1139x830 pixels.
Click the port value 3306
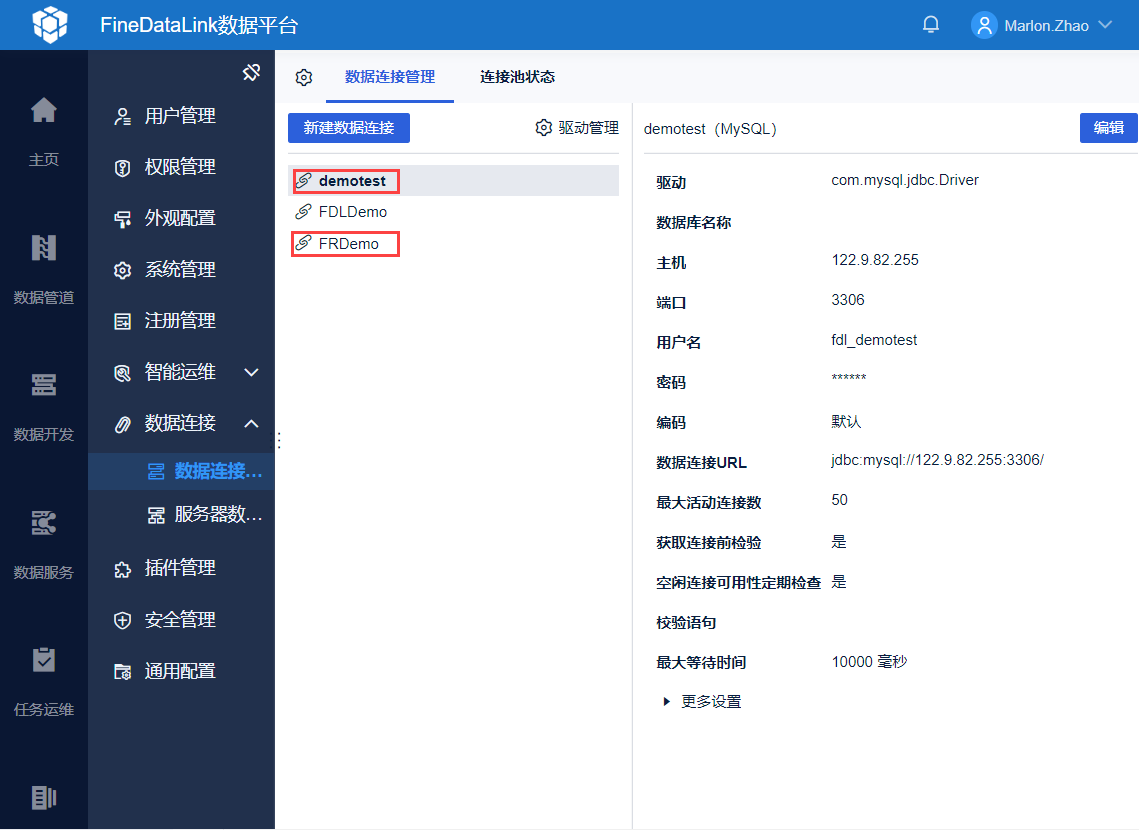(x=848, y=300)
